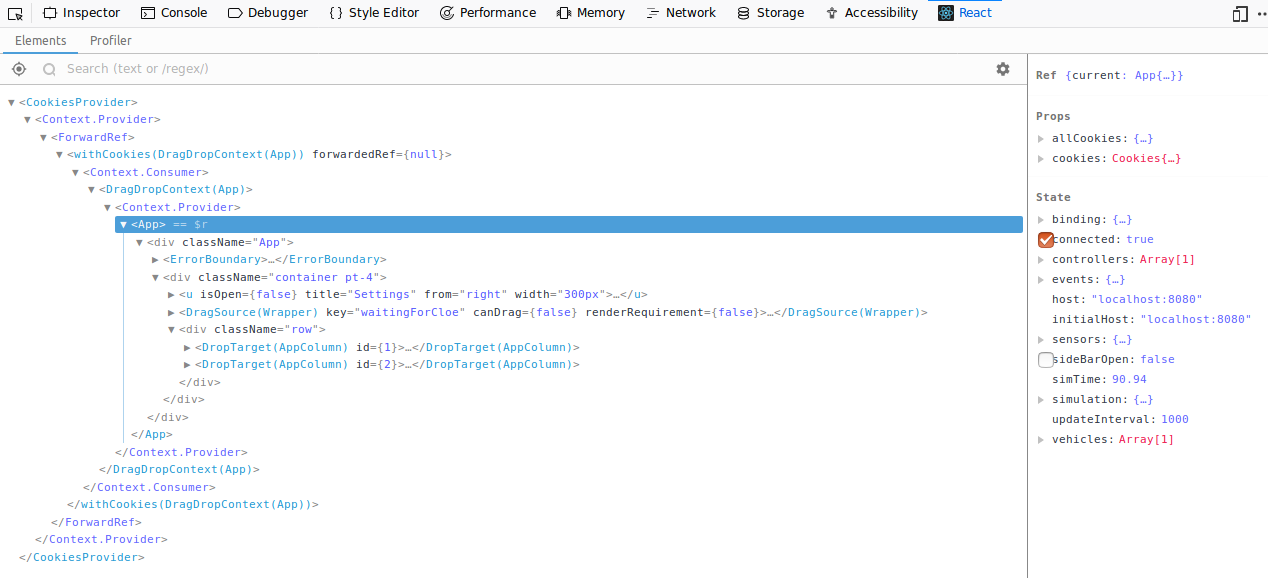Screen dimensions: 1268x578
Task: Switch to the Style Editor tab
Action: (374, 13)
